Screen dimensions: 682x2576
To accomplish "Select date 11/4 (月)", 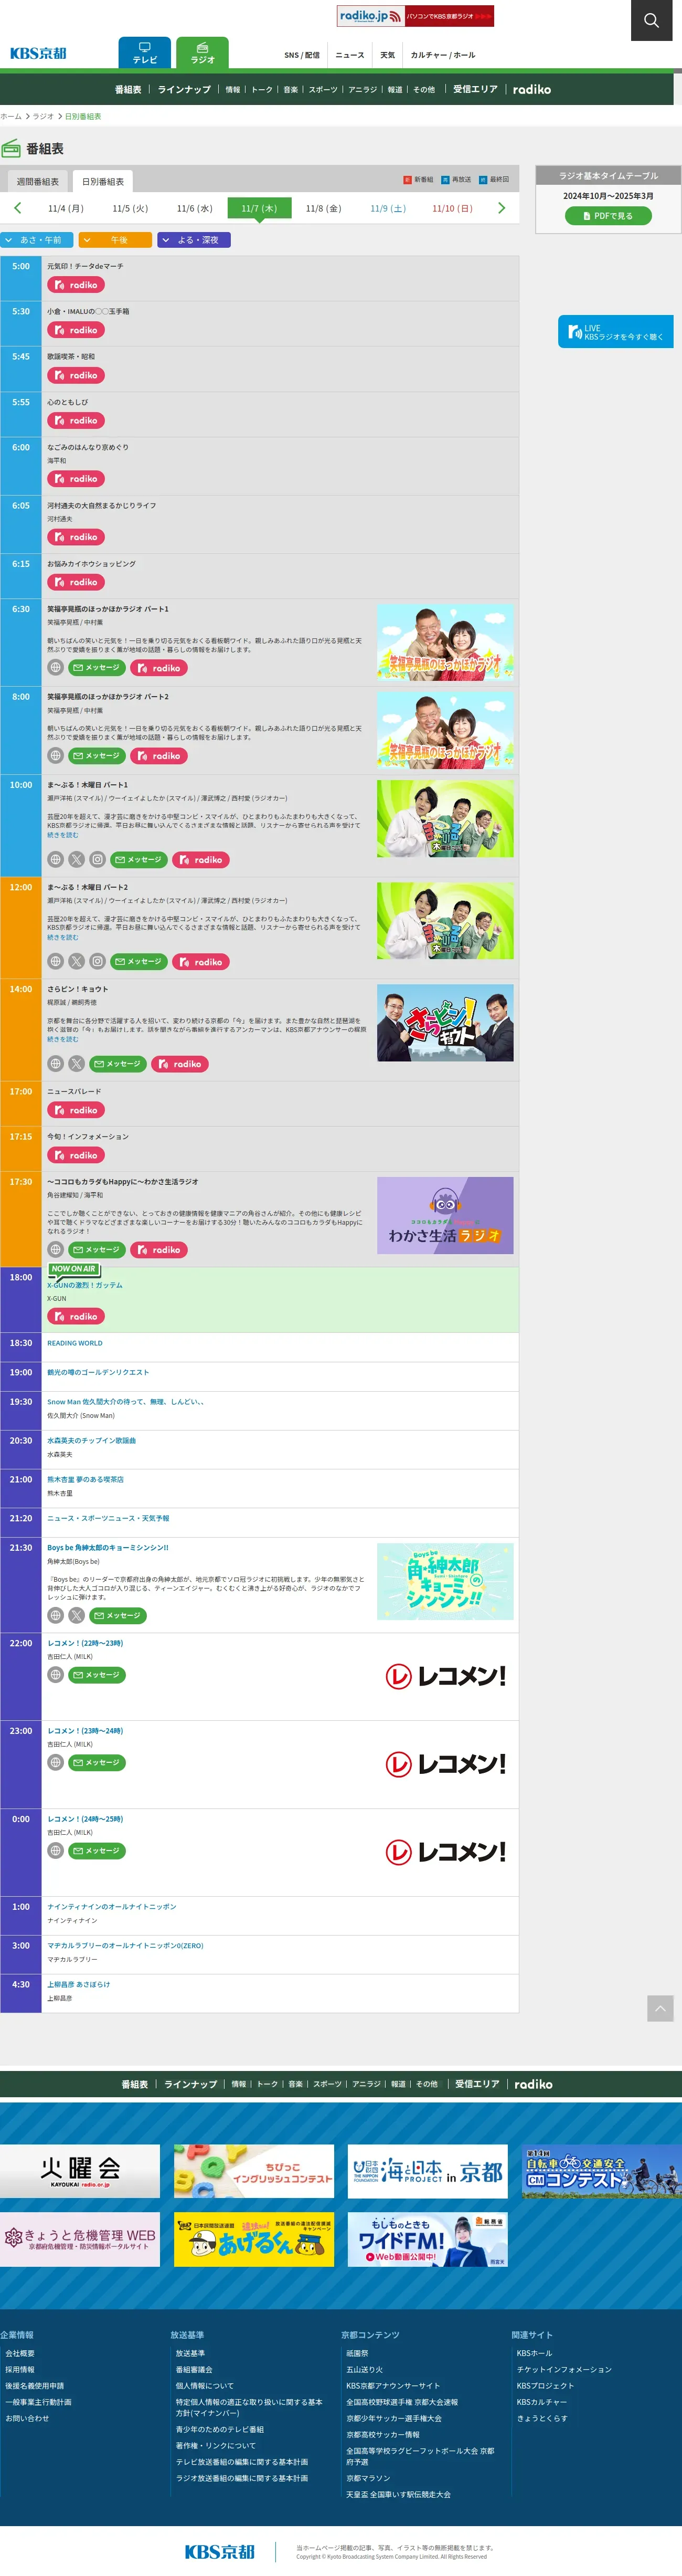I will tap(66, 209).
